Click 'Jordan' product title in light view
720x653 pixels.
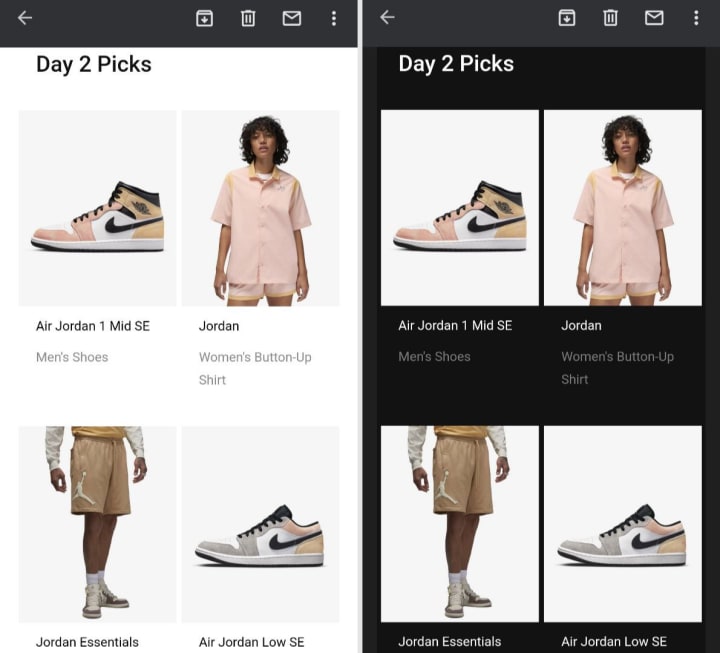click(219, 326)
